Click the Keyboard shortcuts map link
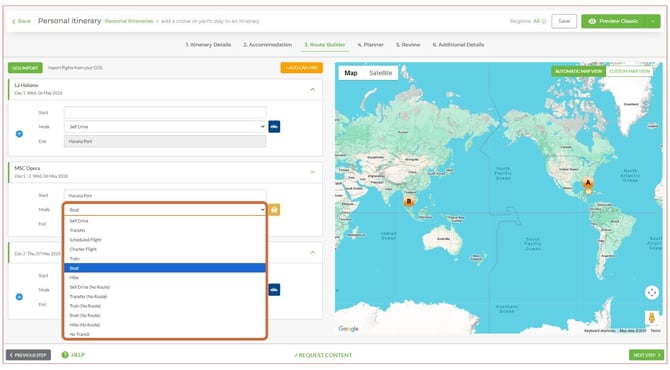 tap(599, 331)
